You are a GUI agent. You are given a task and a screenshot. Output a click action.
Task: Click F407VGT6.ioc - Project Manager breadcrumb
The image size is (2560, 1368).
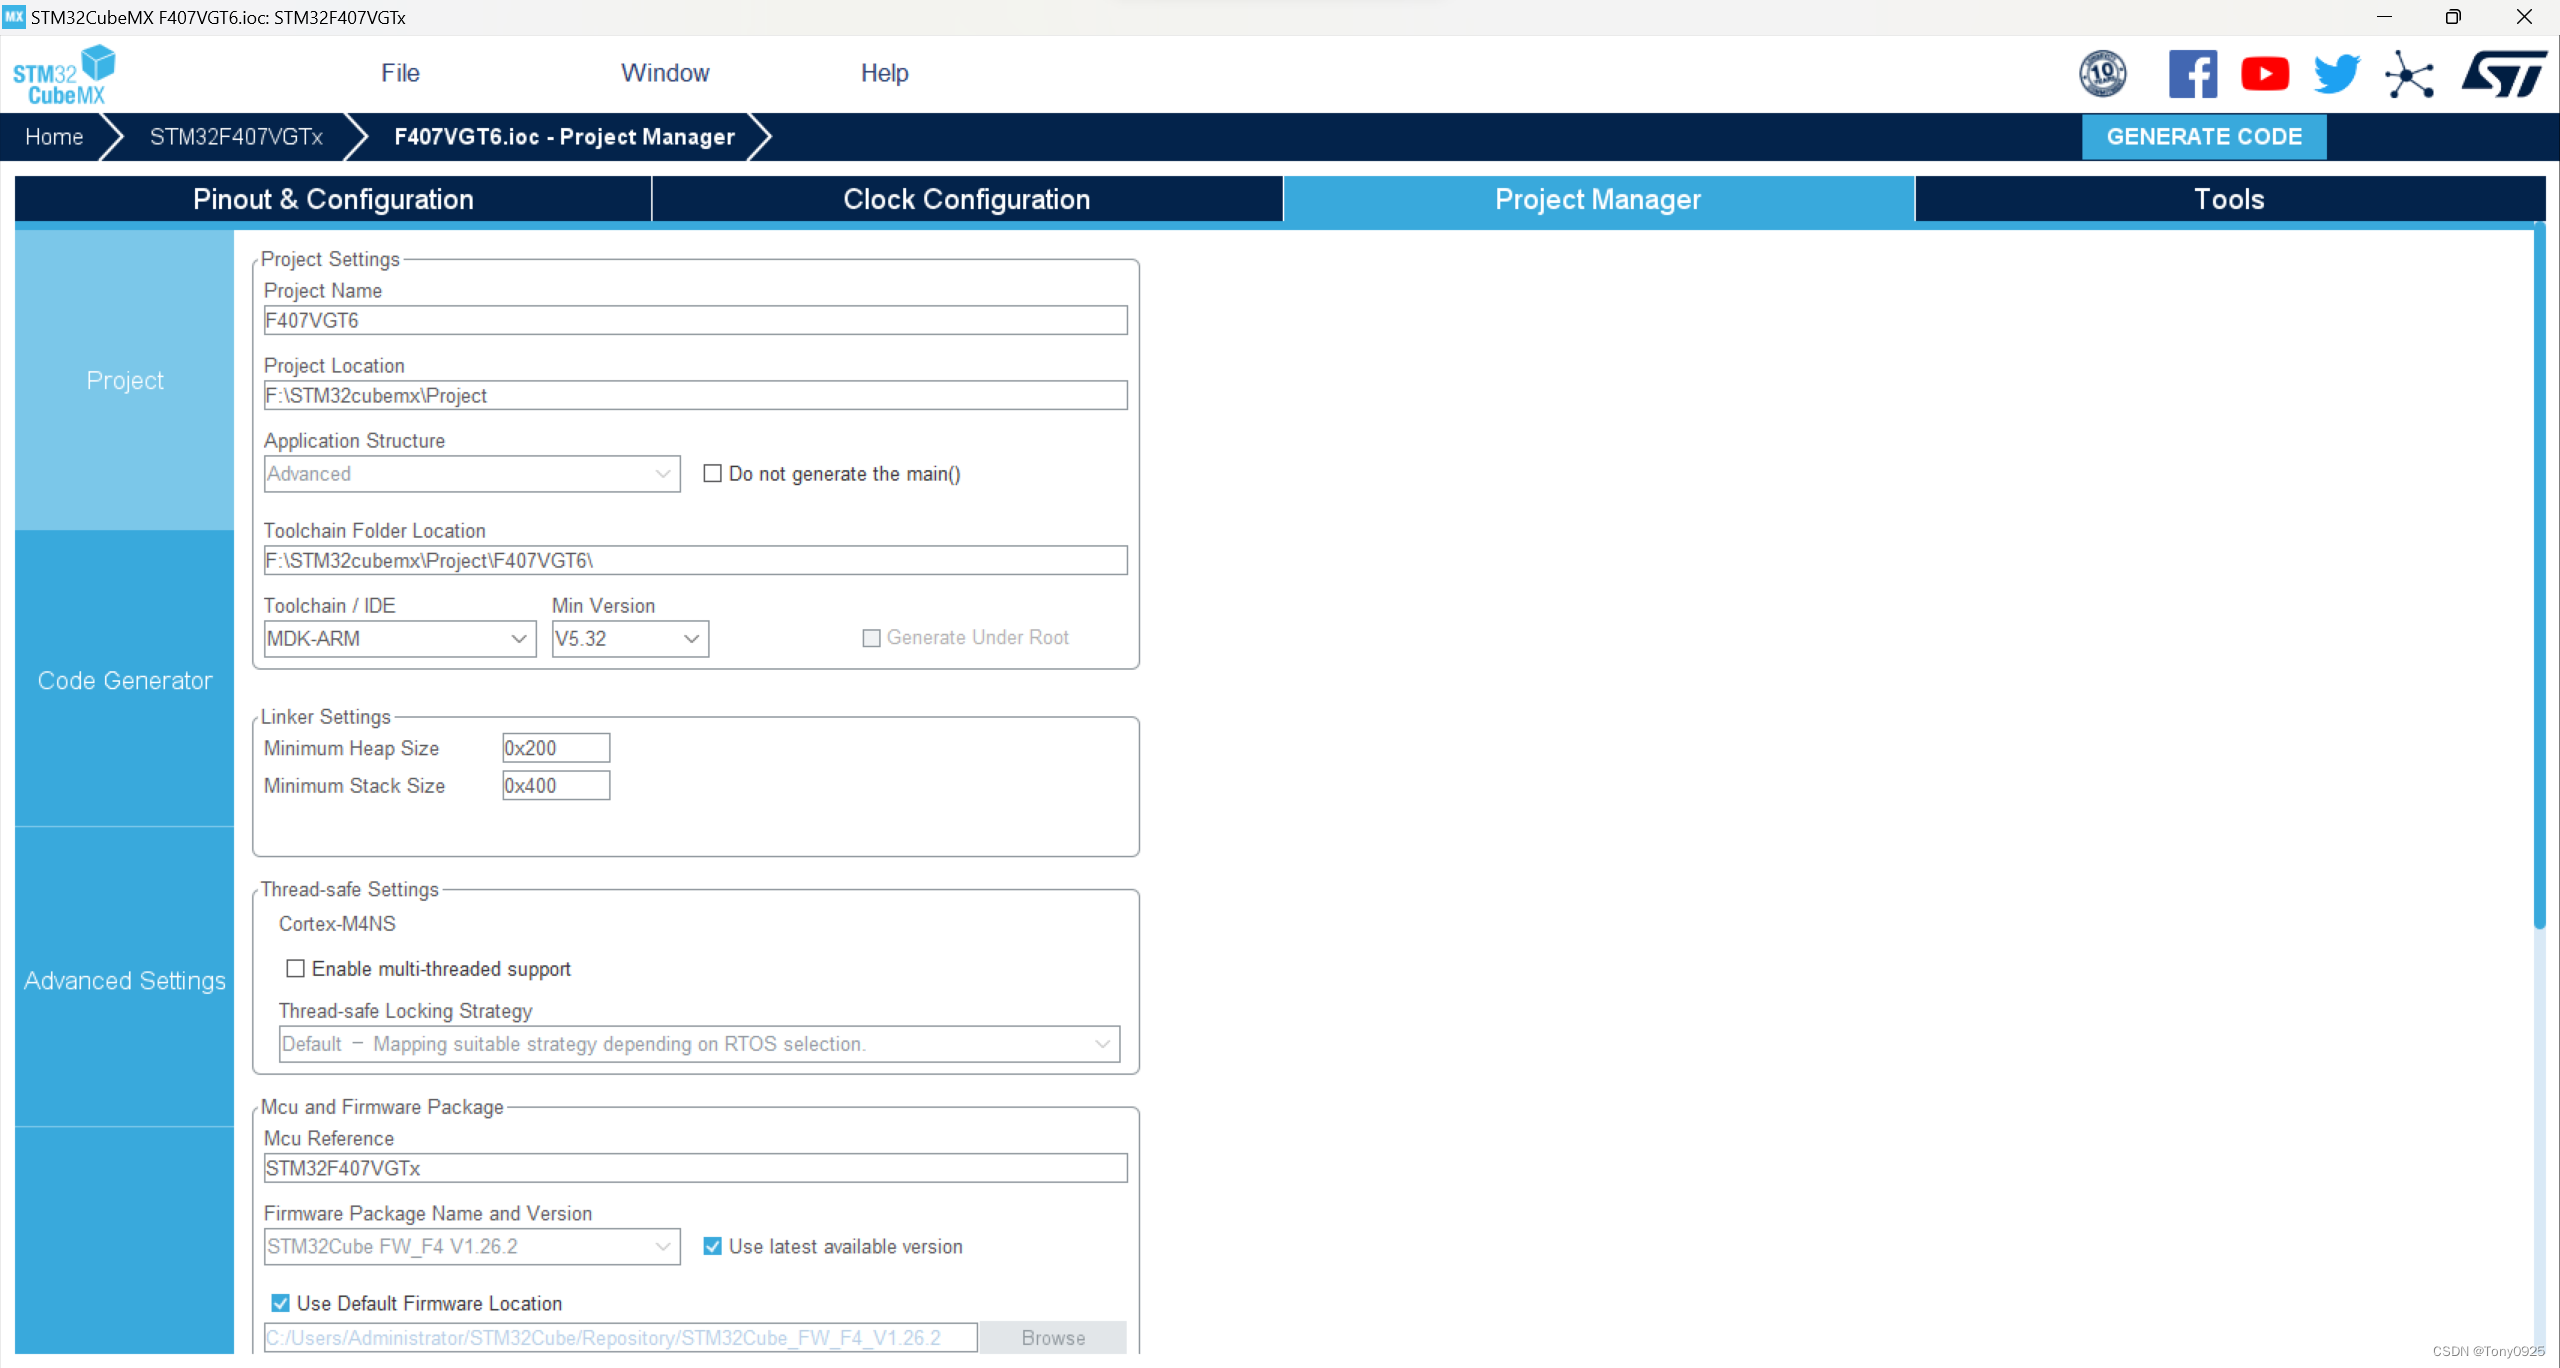pos(564,137)
